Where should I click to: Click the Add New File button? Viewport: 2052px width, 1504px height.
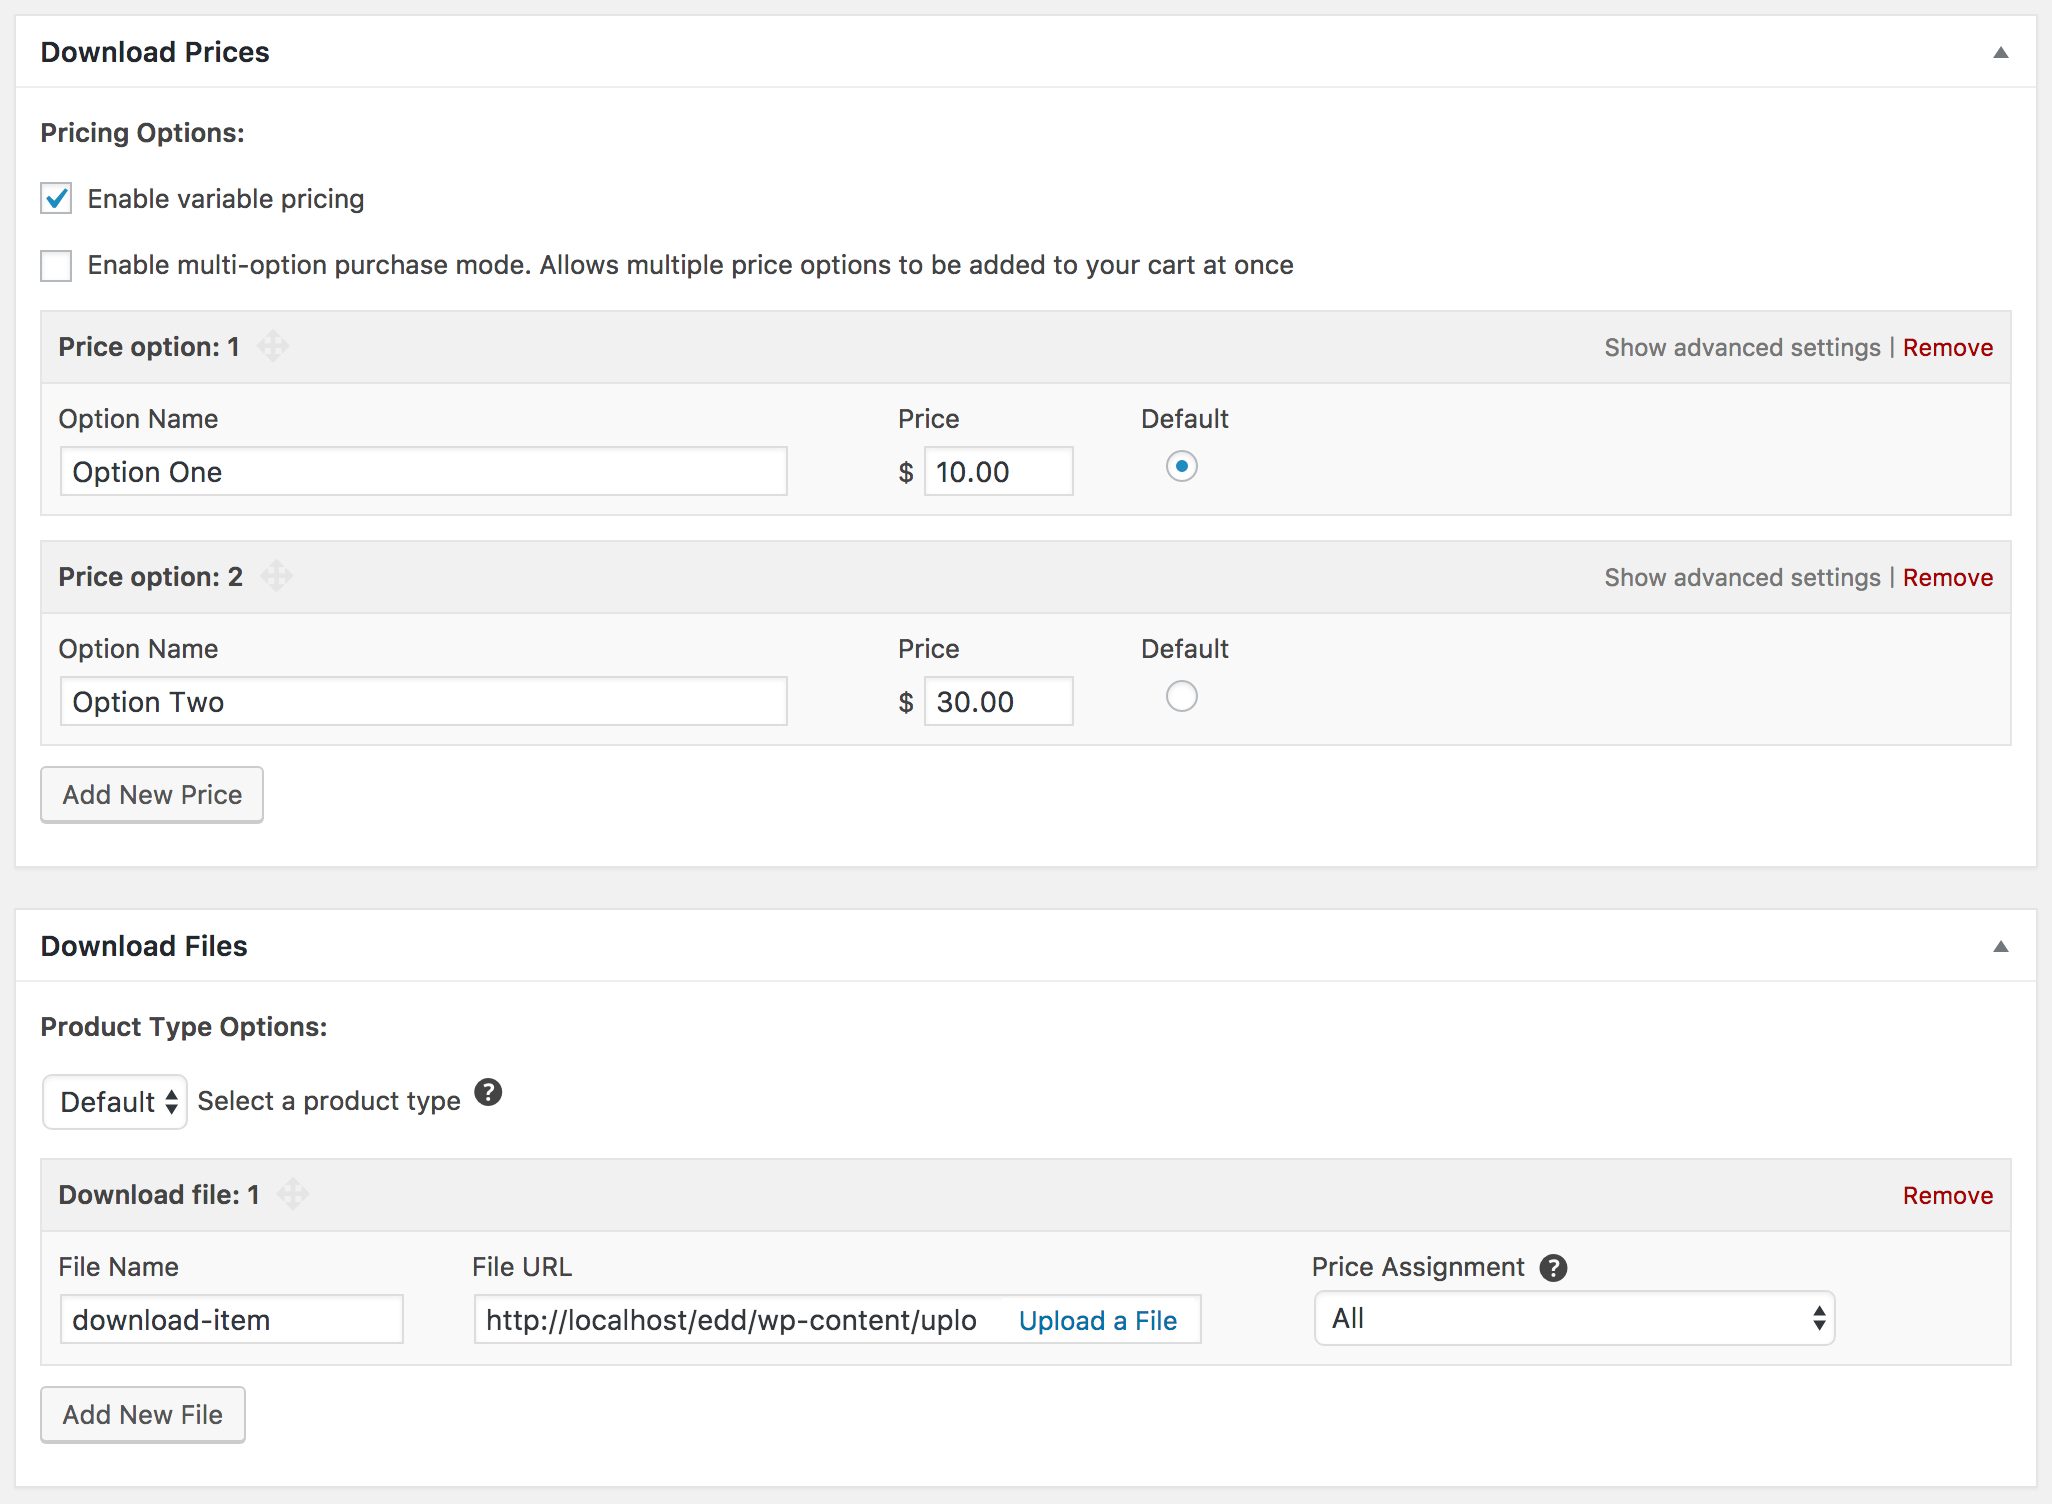143,1415
